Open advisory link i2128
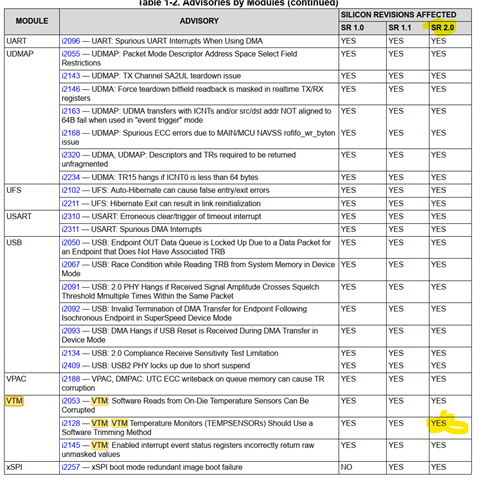 pyautogui.click(x=71, y=423)
